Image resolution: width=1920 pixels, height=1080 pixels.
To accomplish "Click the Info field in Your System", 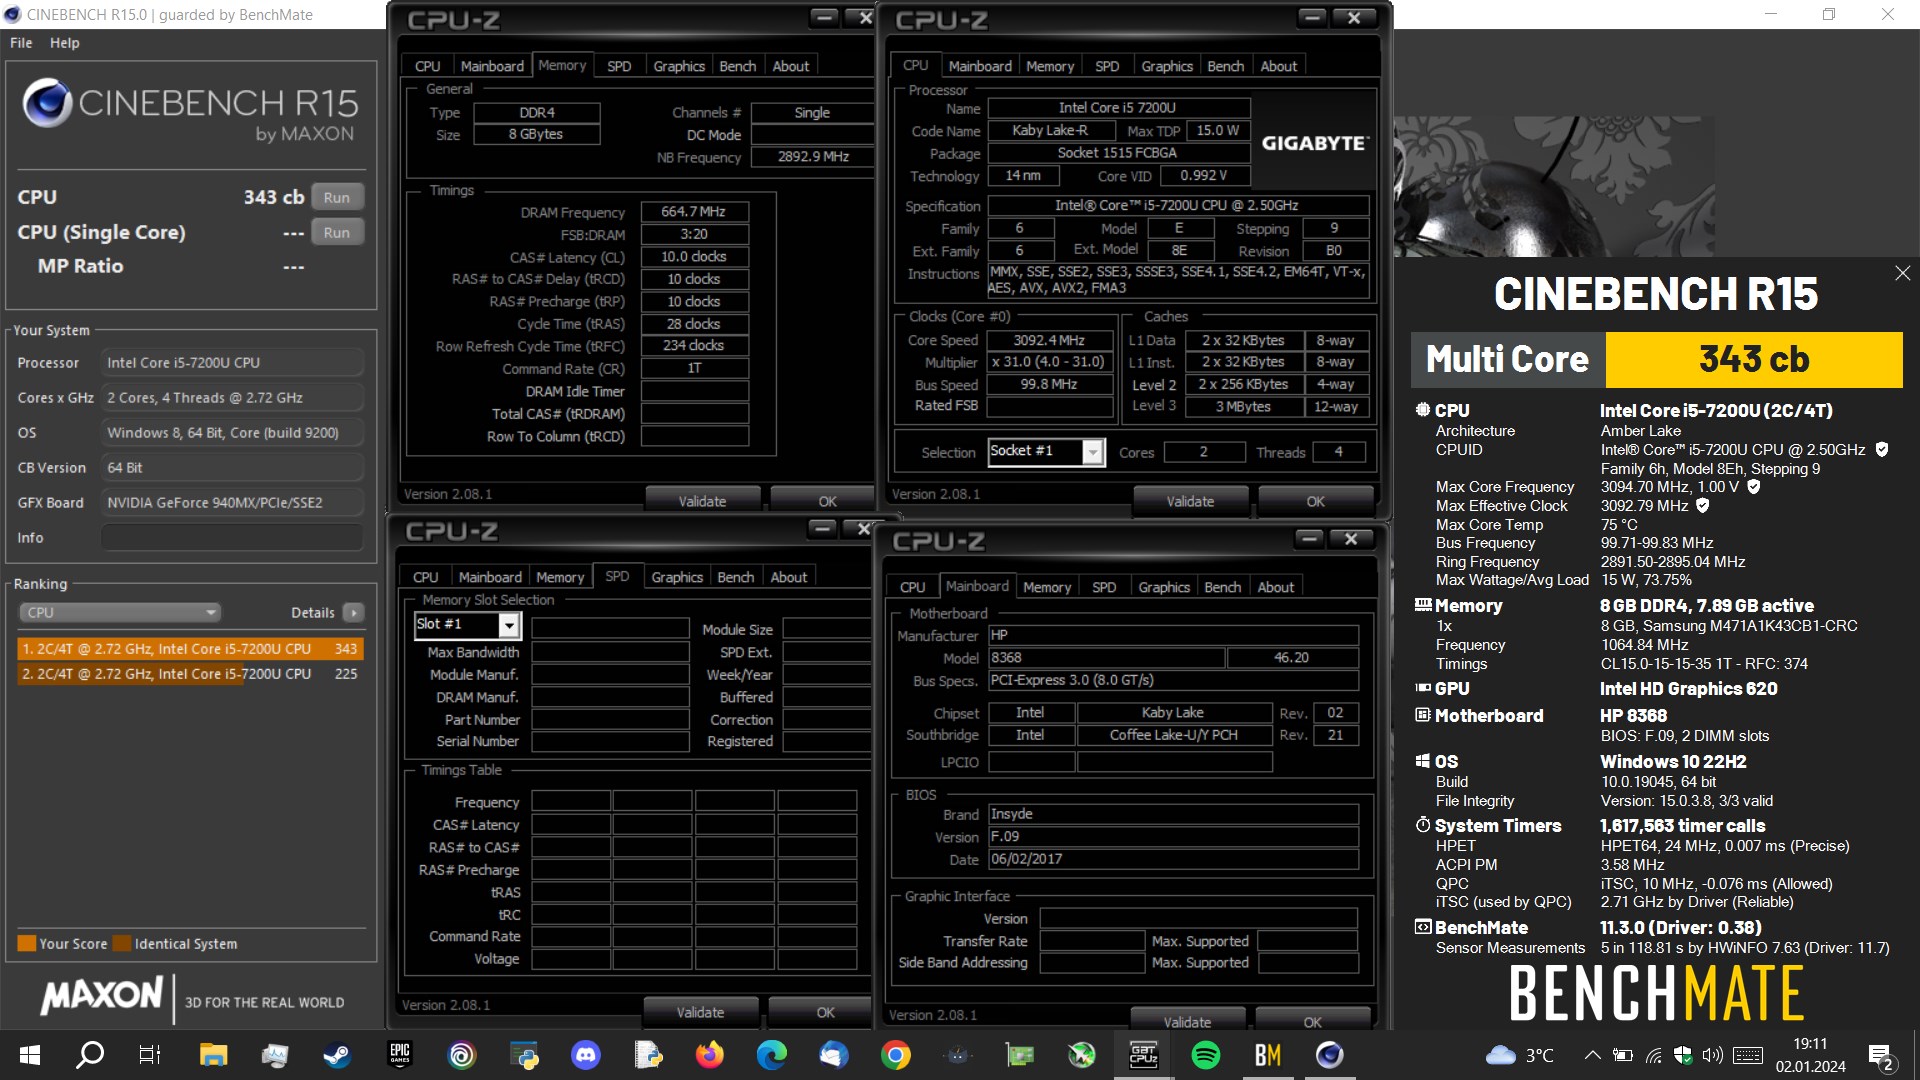I will [232, 538].
